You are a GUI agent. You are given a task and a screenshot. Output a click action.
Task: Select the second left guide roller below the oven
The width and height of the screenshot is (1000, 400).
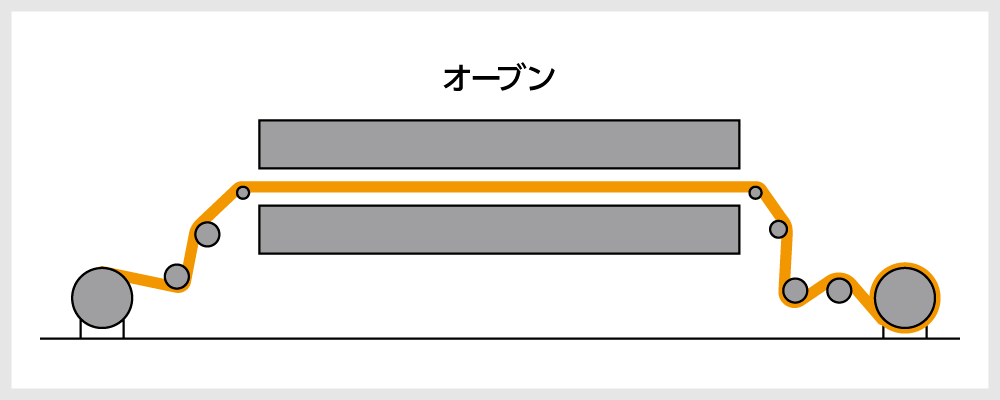207,234
